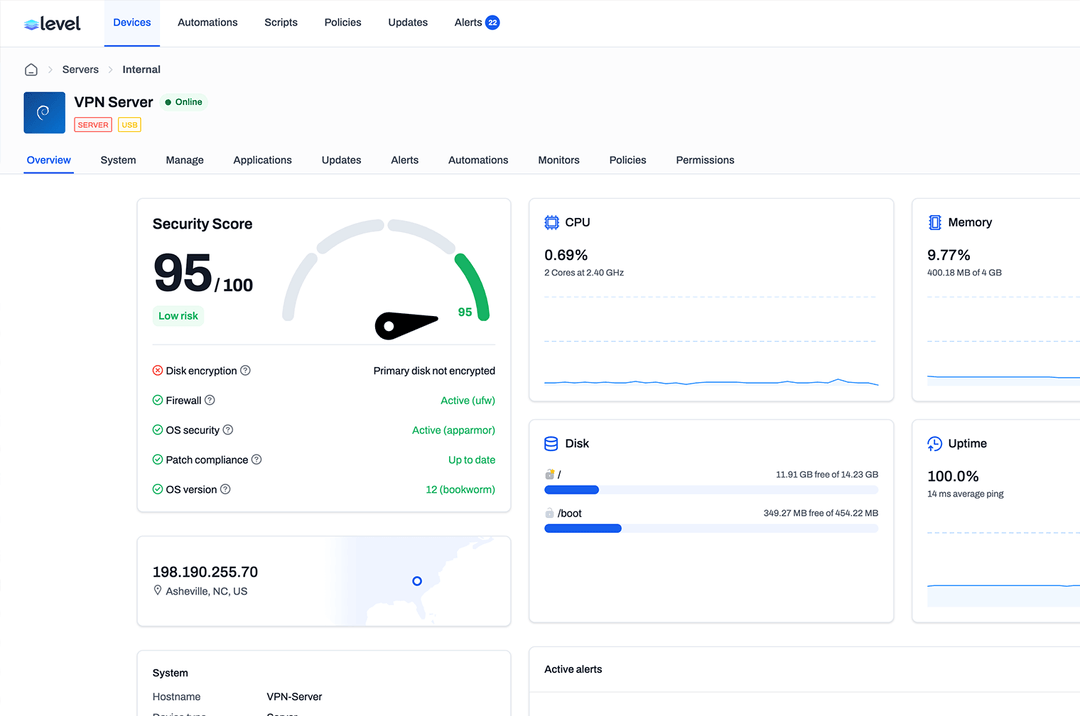Select Automations in the top navigation

click(x=207, y=22)
